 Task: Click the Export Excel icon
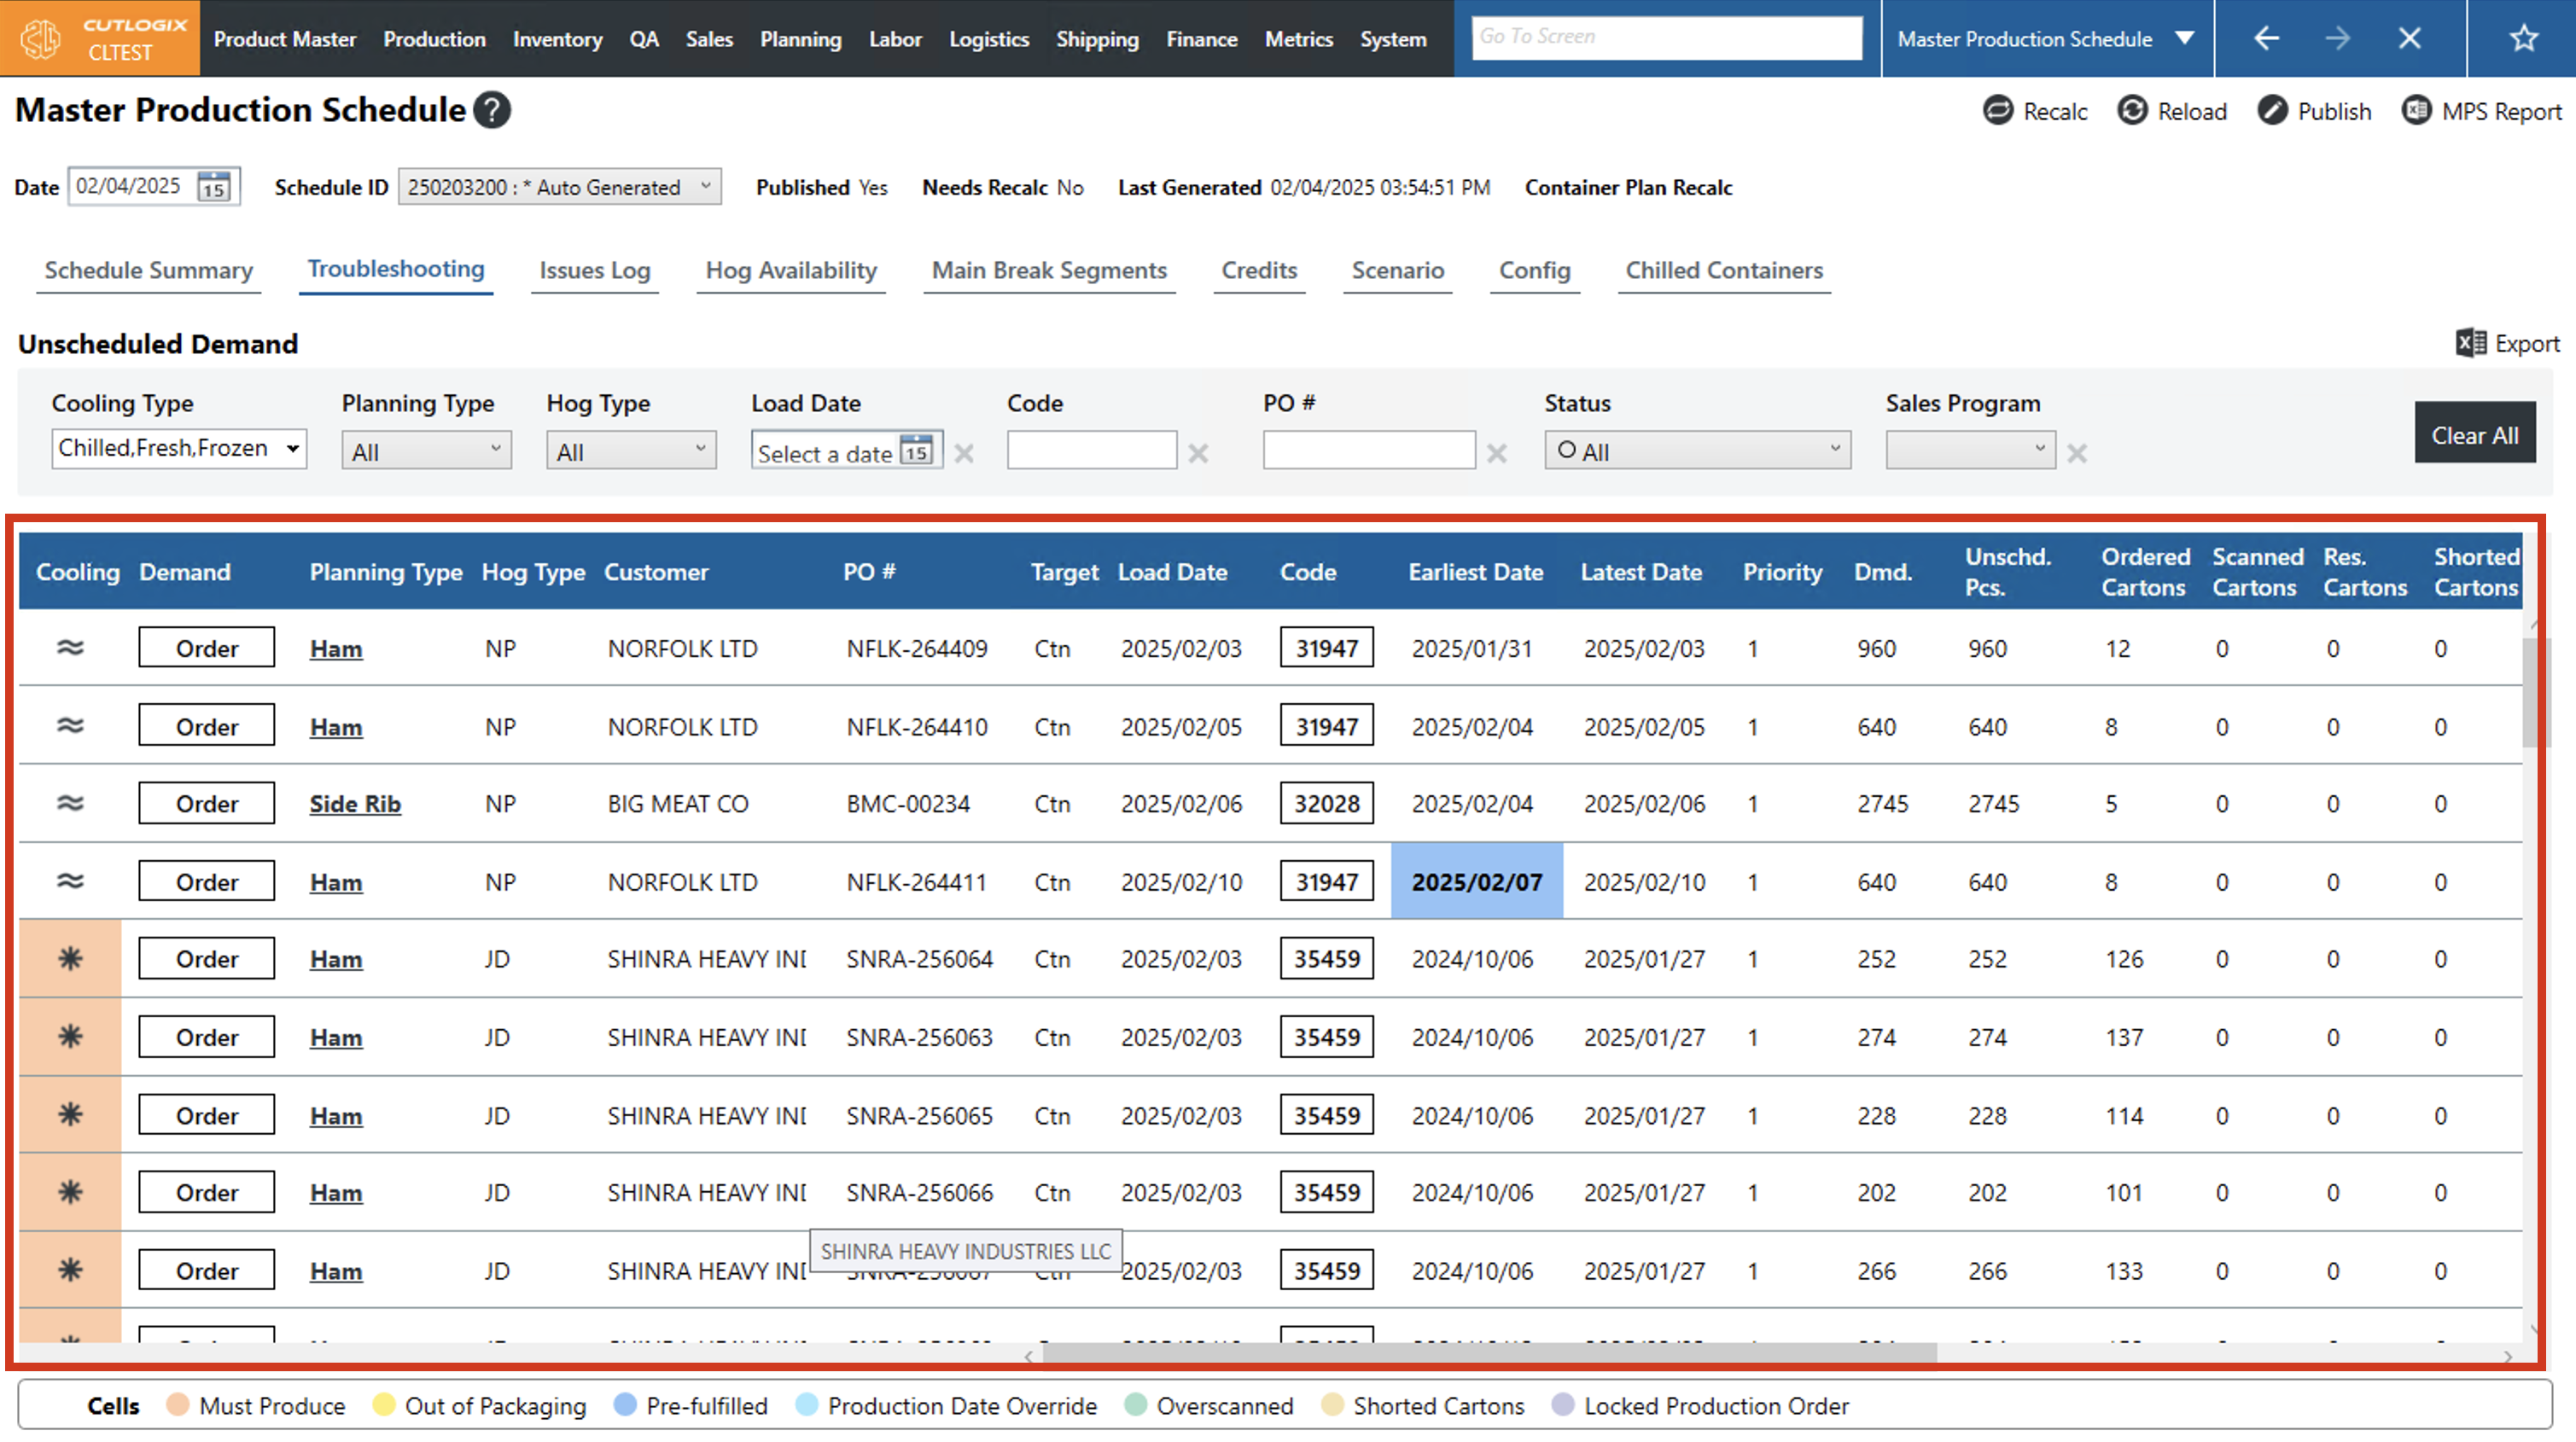(2470, 343)
